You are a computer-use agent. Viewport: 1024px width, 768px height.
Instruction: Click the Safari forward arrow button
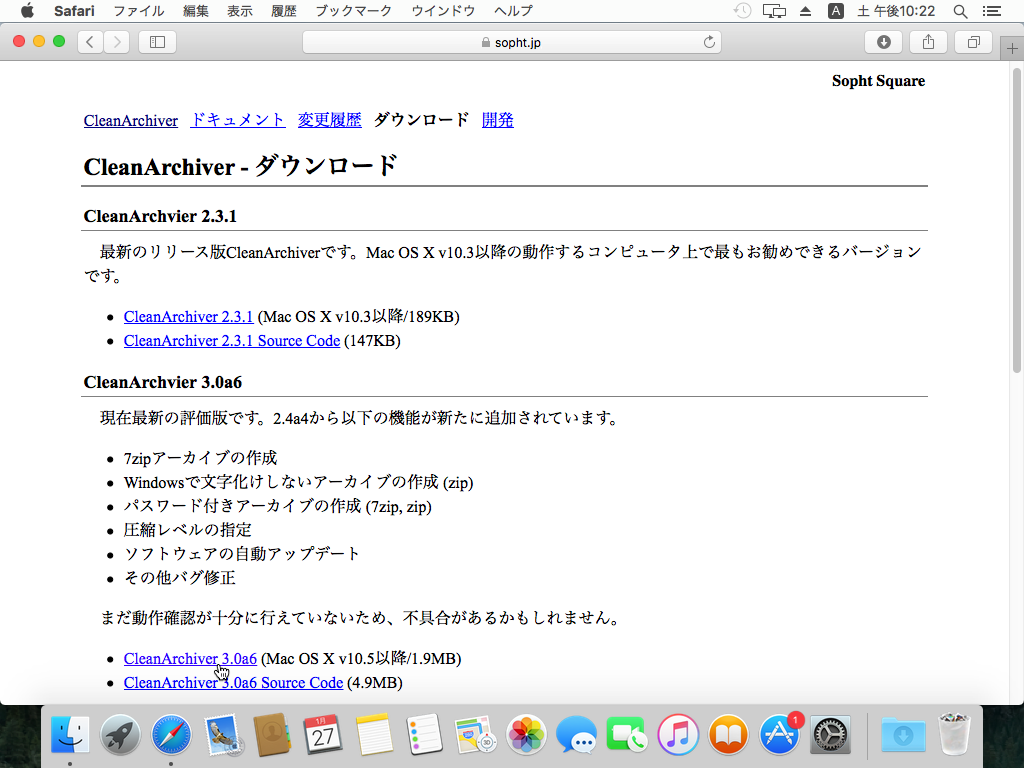coord(117,42)
